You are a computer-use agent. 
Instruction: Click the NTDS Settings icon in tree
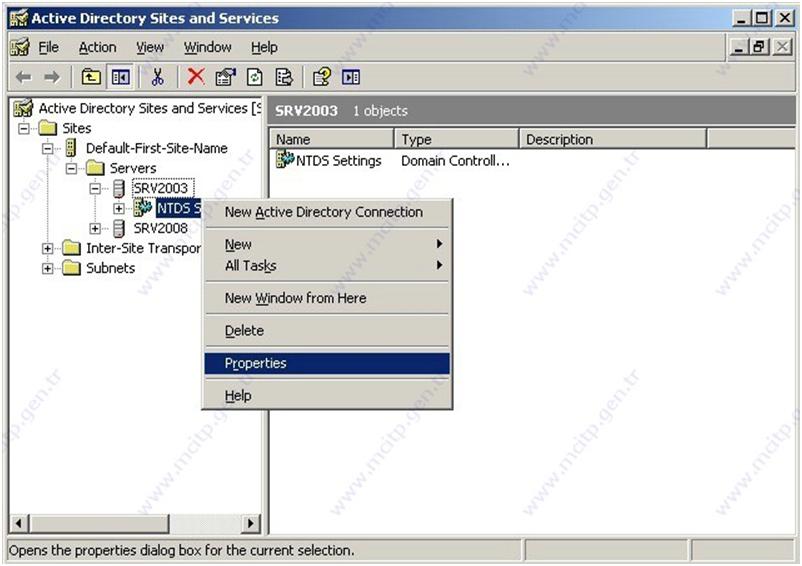coord(143,207)
